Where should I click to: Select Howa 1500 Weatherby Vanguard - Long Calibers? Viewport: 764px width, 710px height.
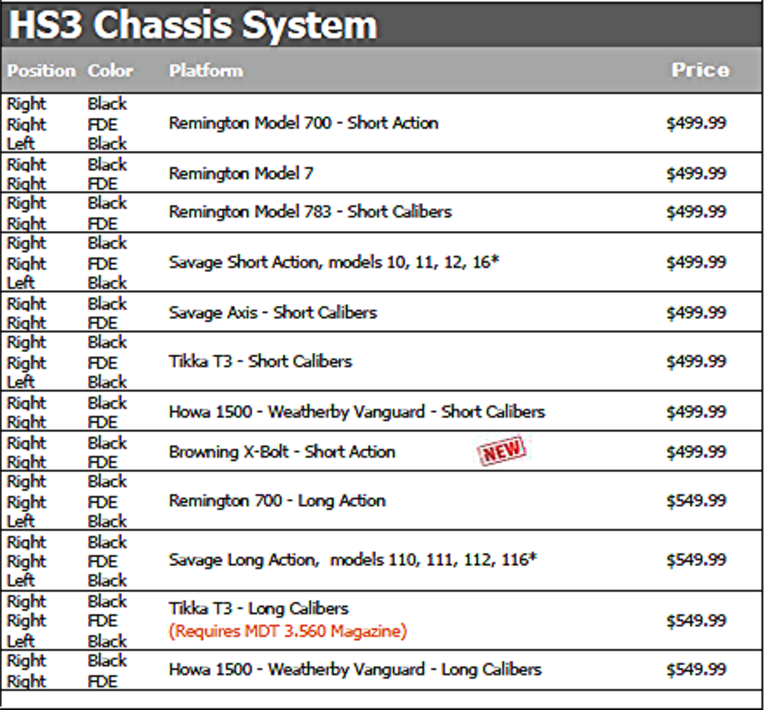(x=355, y=670)
